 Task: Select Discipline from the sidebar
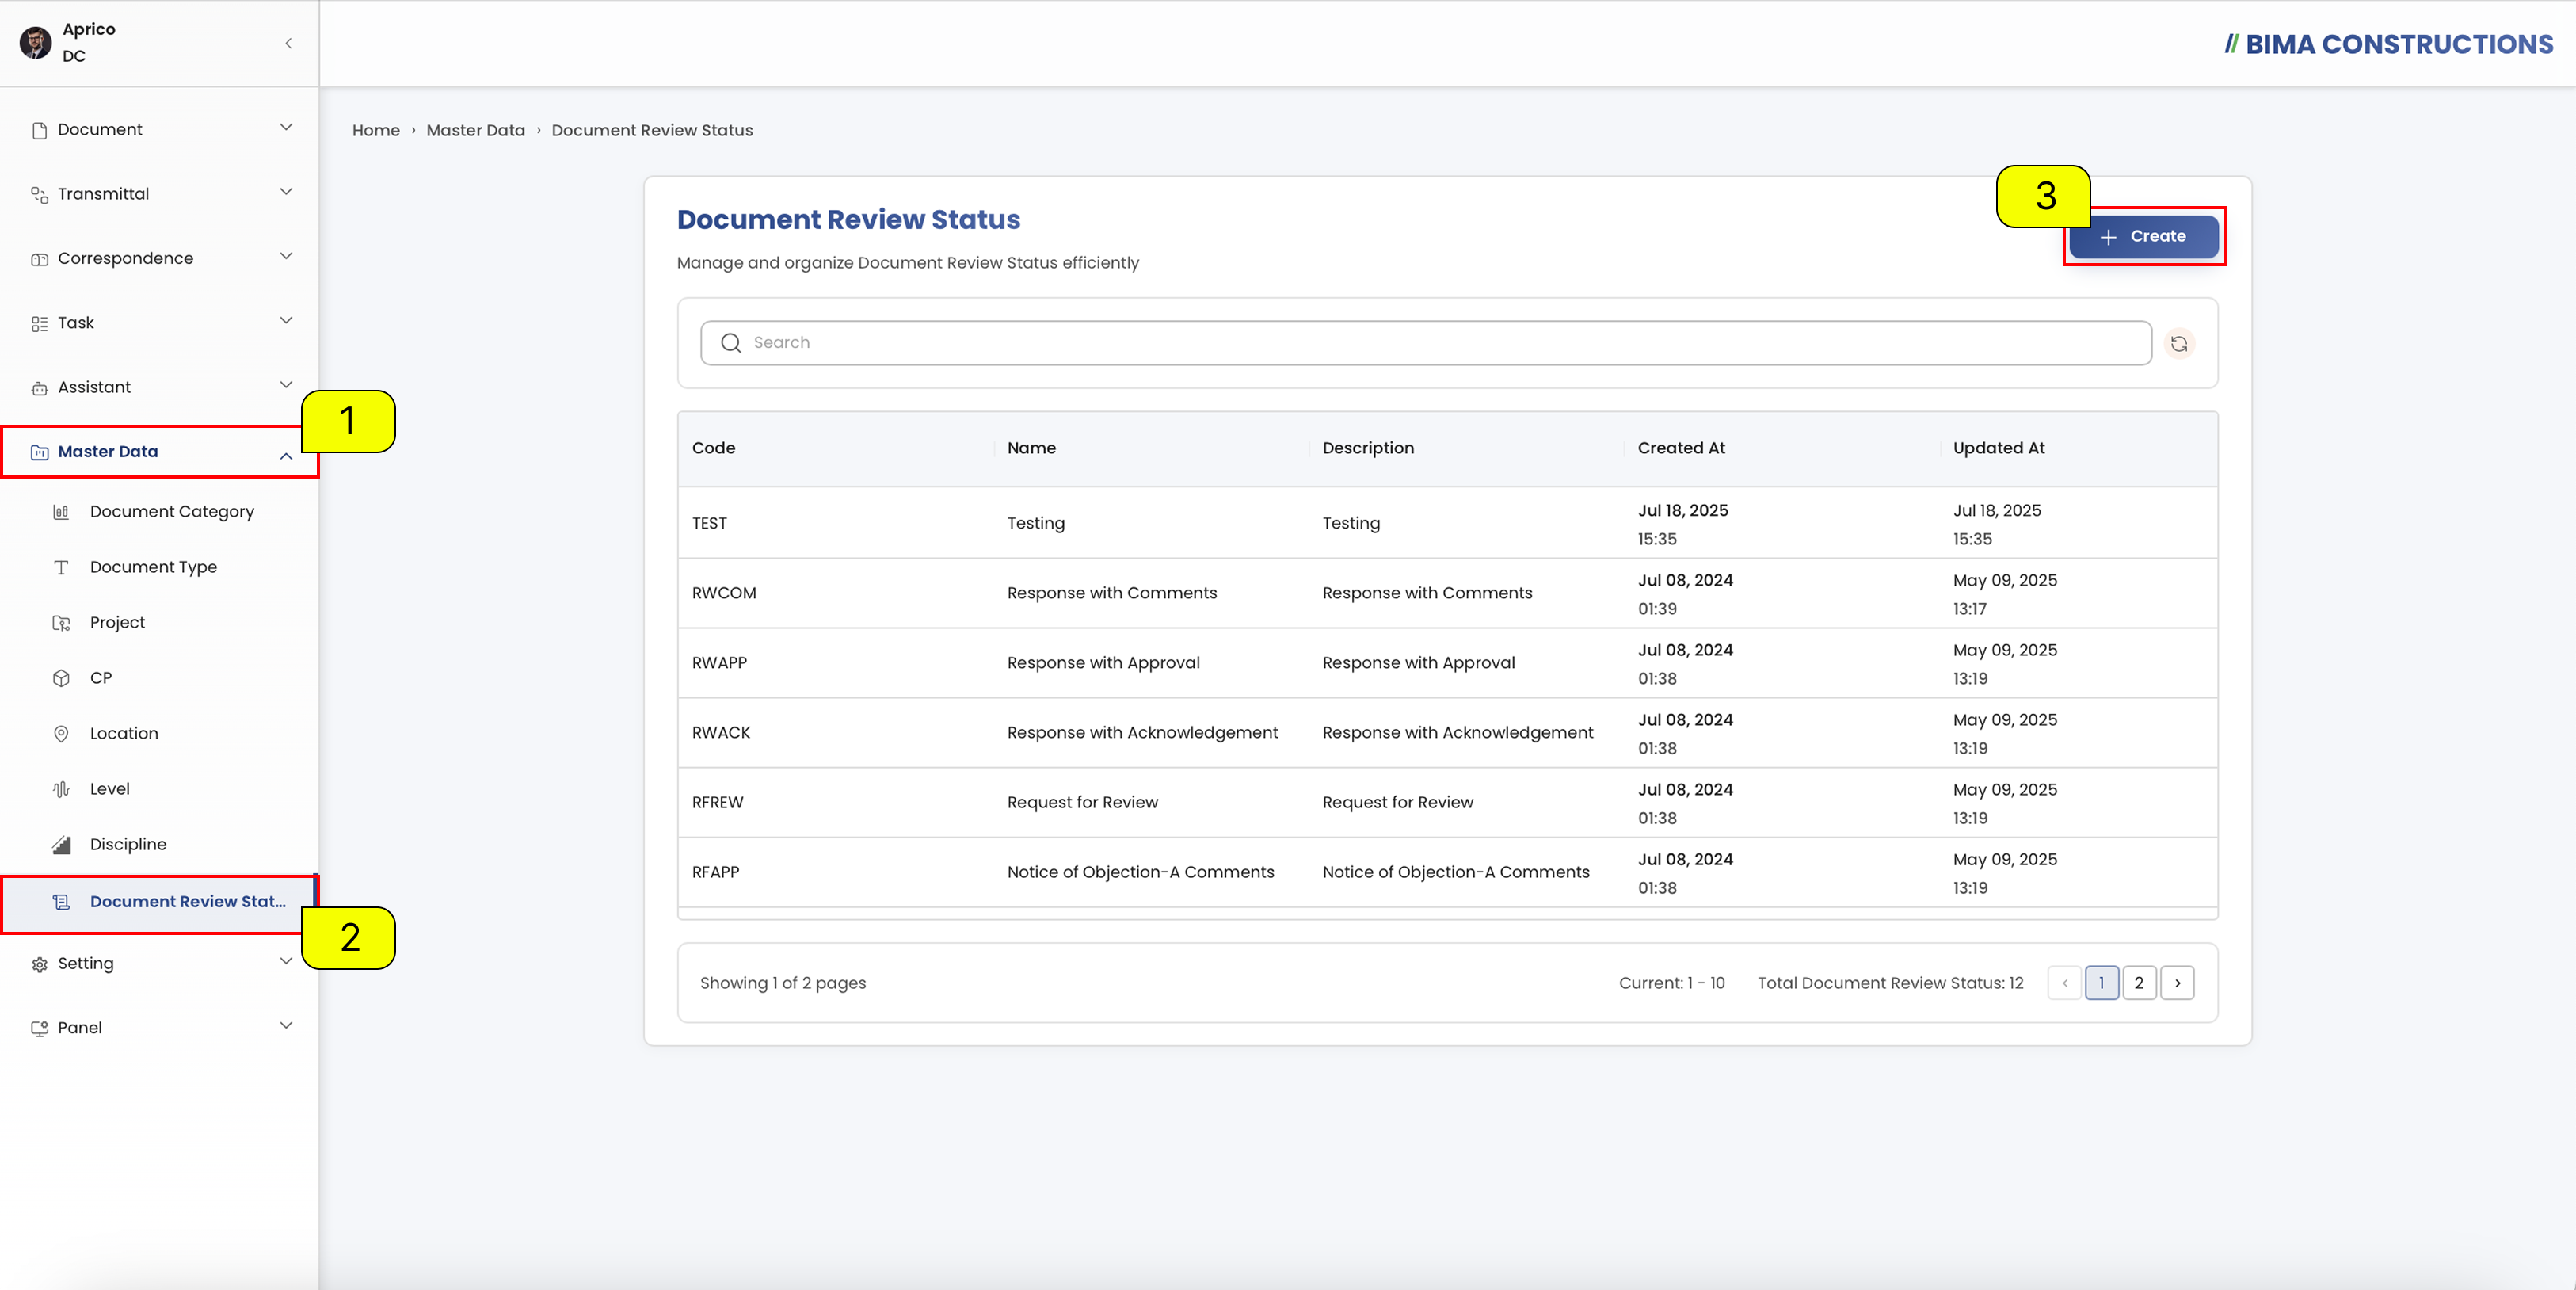coord(128,845)
